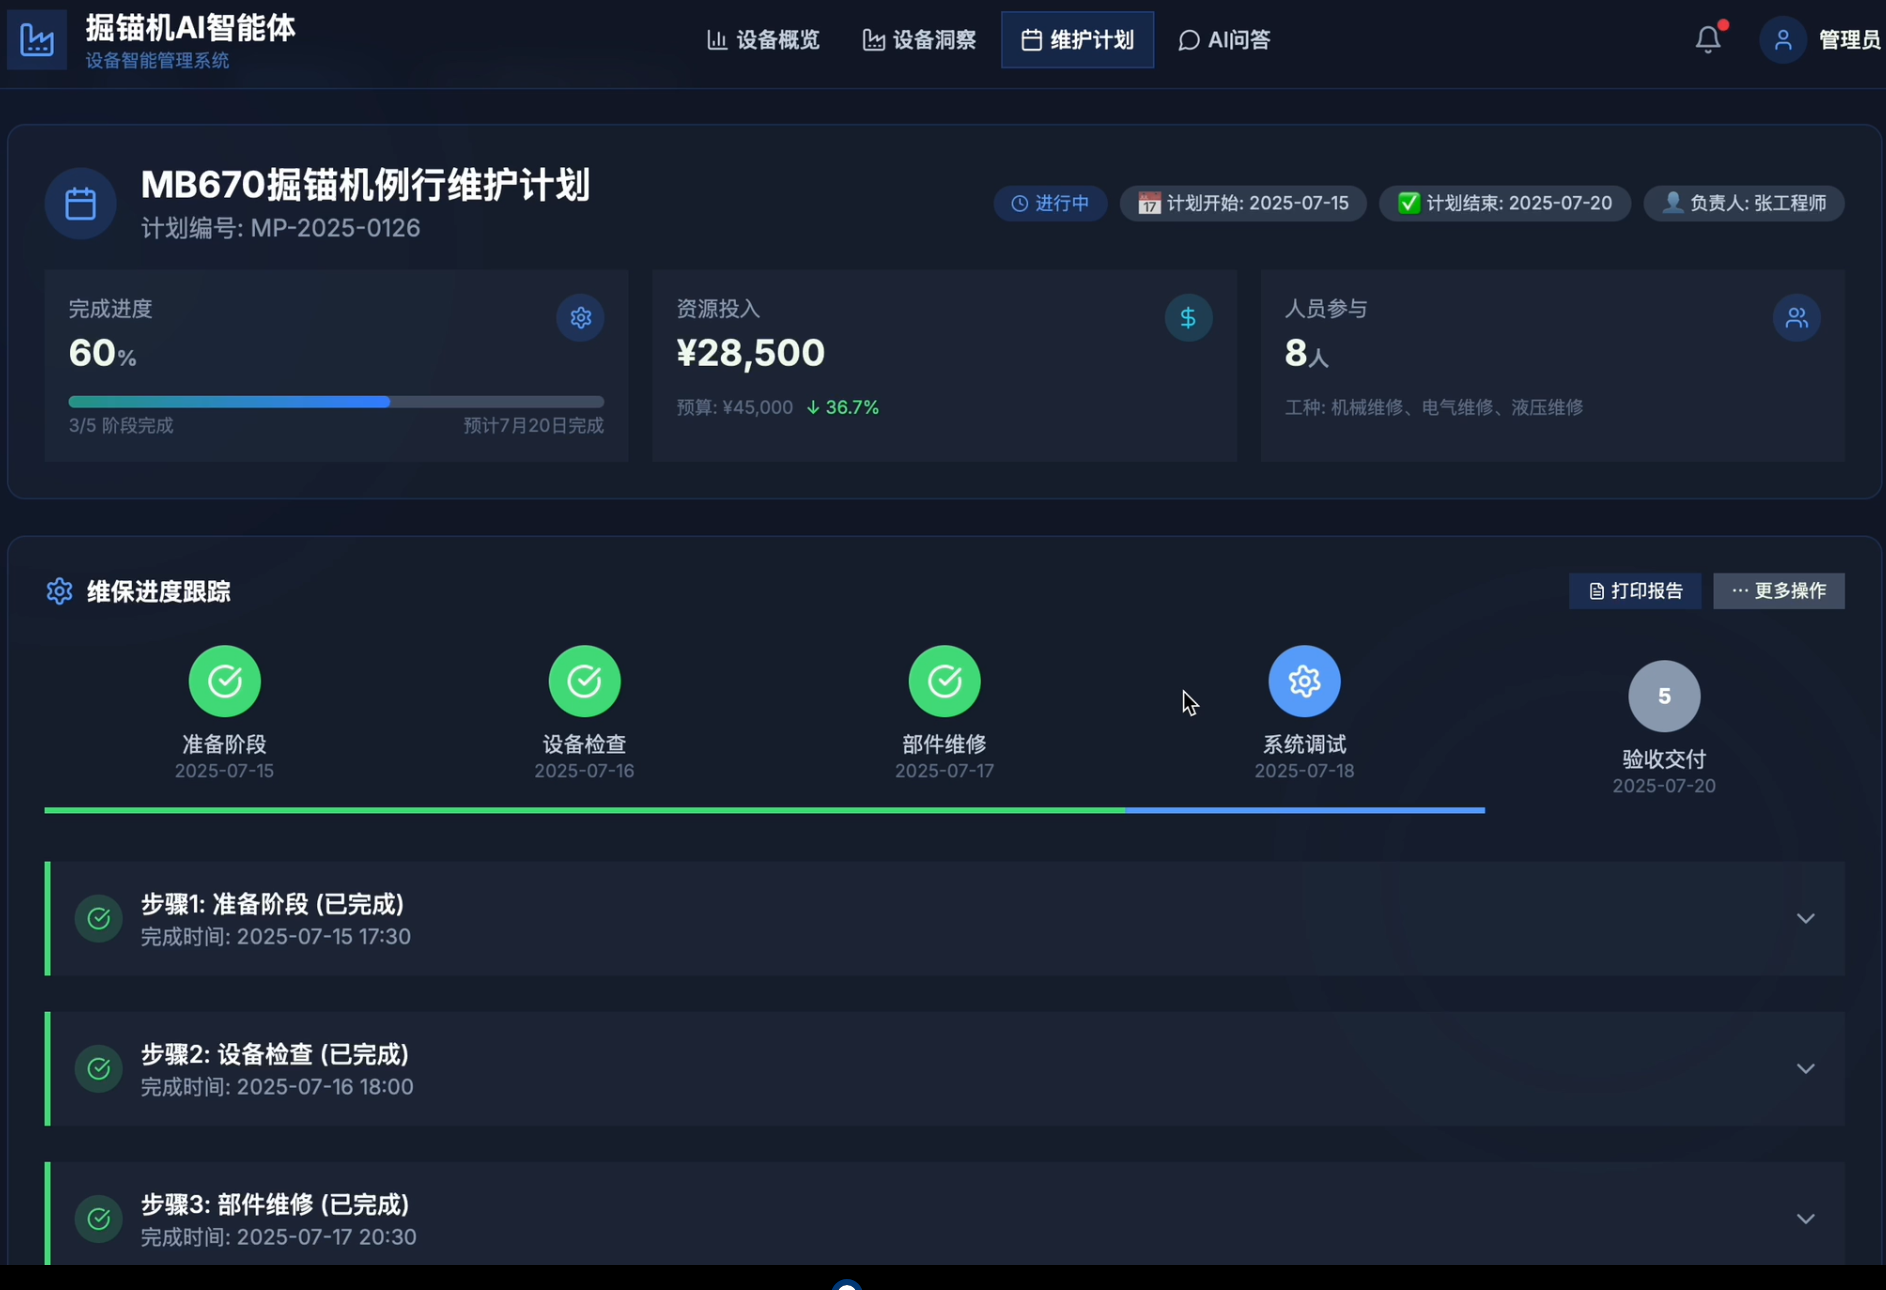
Task: Click the 掘锚机AI智能体 title
Action: click(190, 27)
